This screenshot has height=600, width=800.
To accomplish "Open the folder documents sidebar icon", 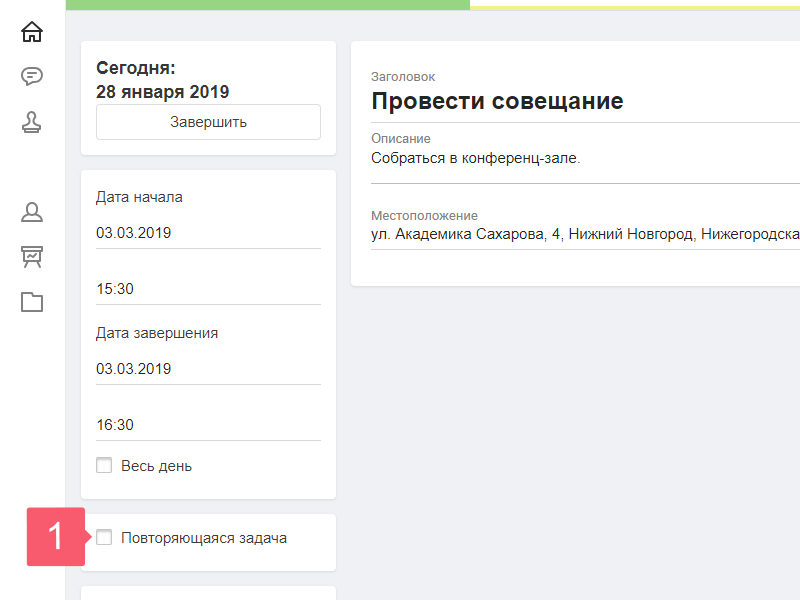I will point(32,302).
